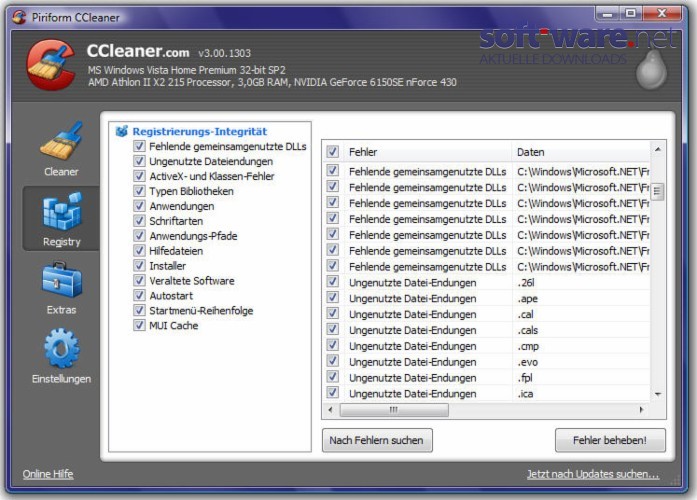Select the Einstellungen tab label

coord(61,379)
